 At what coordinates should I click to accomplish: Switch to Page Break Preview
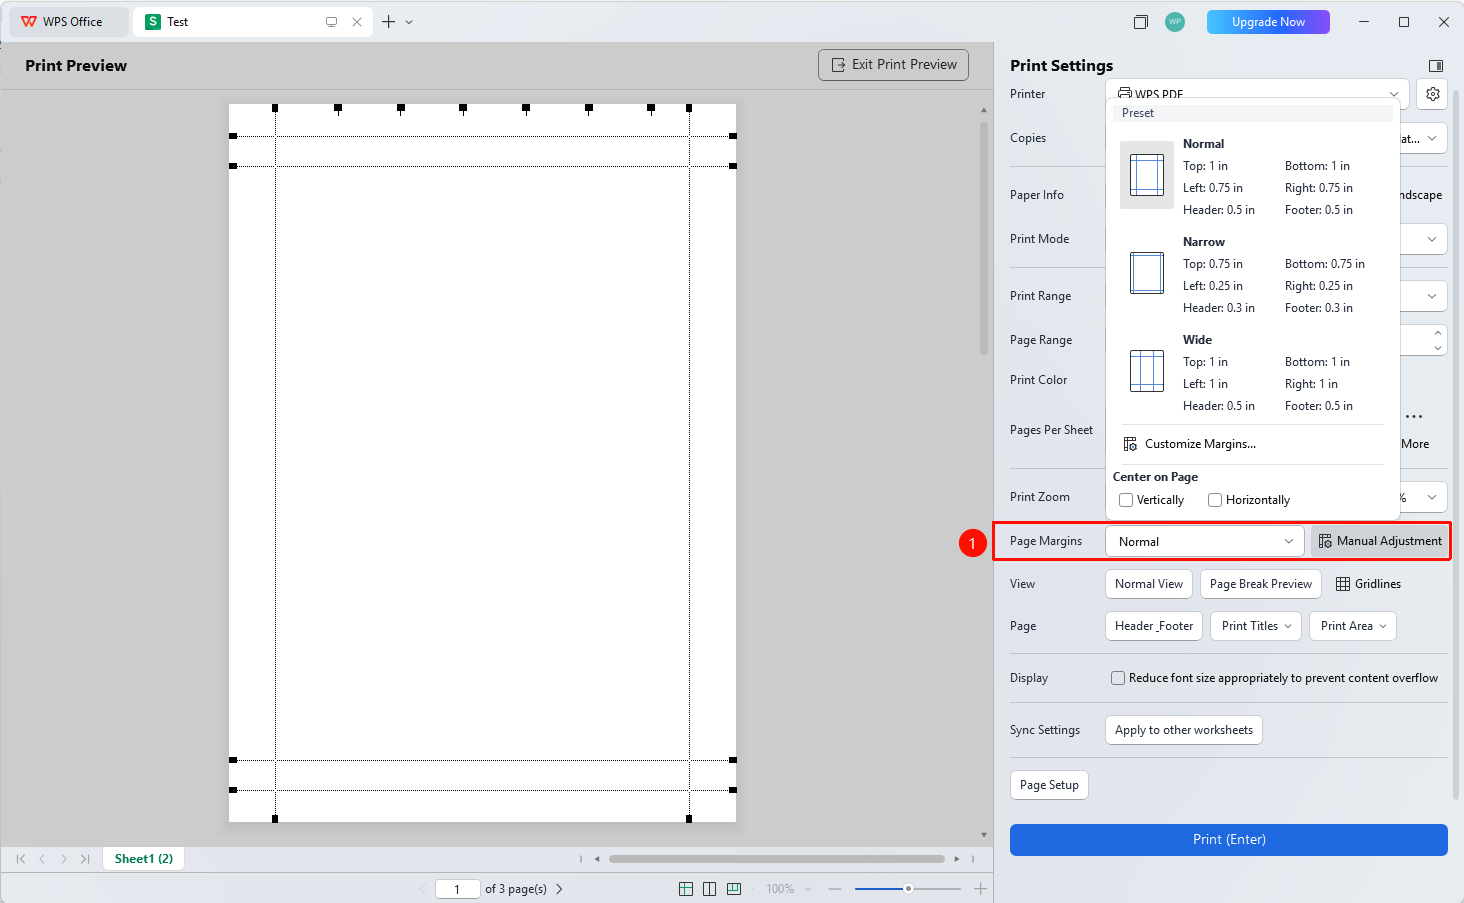1261,584
